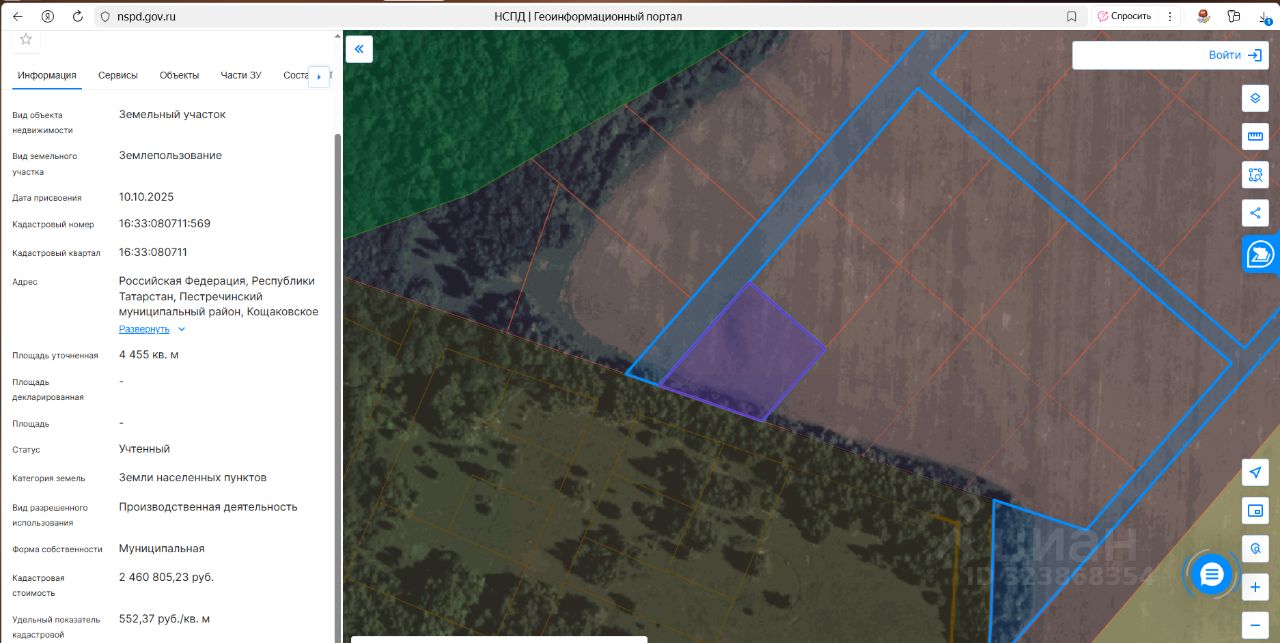
Task: Click the date value 10.10.2025
Action: point(146,197)
